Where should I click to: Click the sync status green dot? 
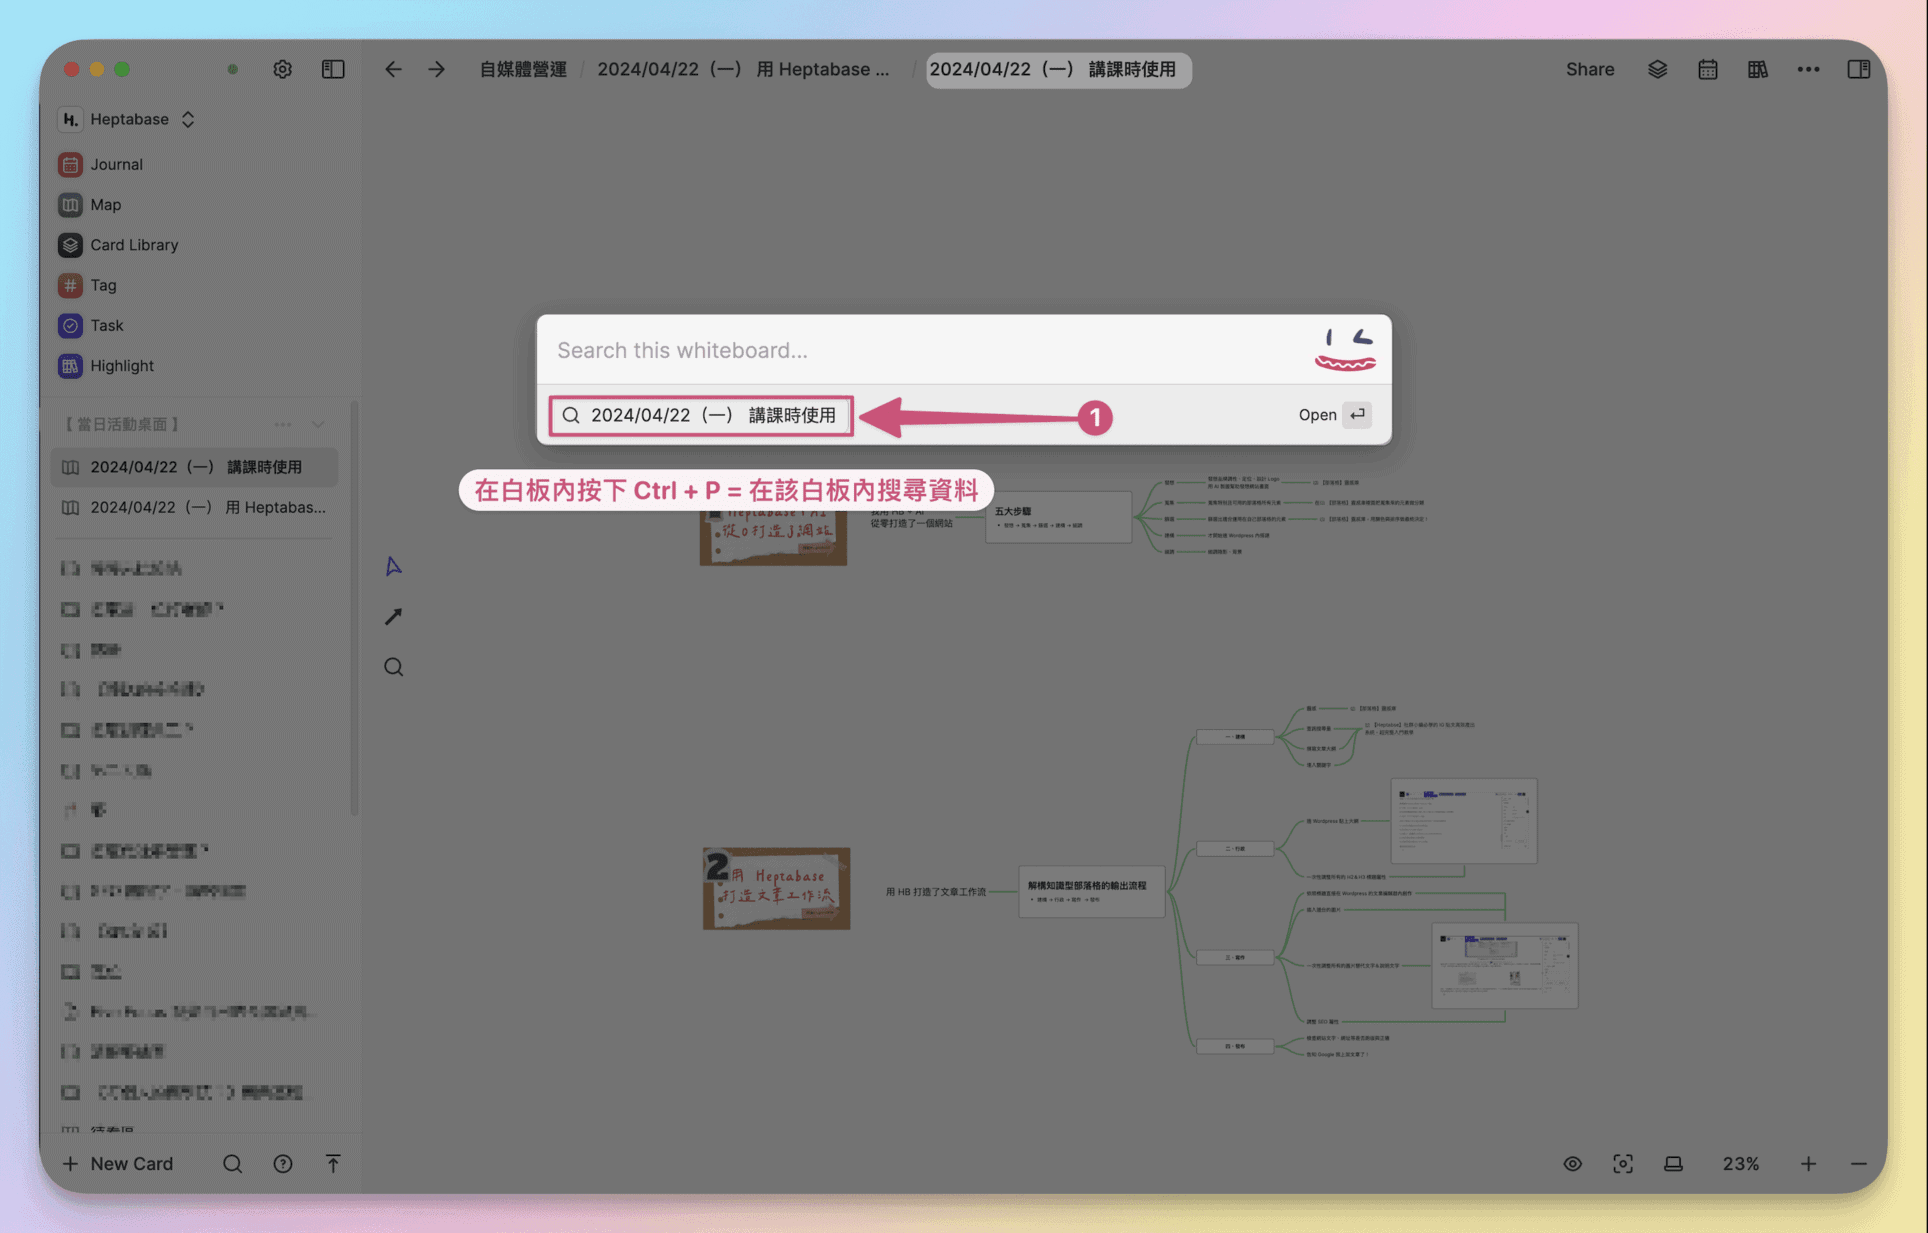coord(233,69)
